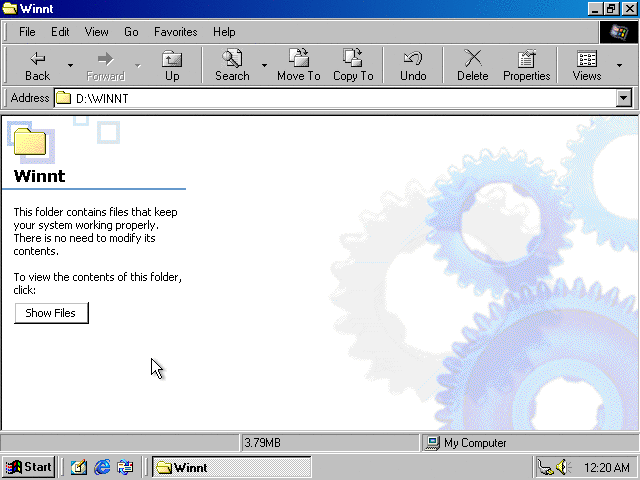Click My Computer zone in status bar
640x480 pixels.
(x=529, y=443)
